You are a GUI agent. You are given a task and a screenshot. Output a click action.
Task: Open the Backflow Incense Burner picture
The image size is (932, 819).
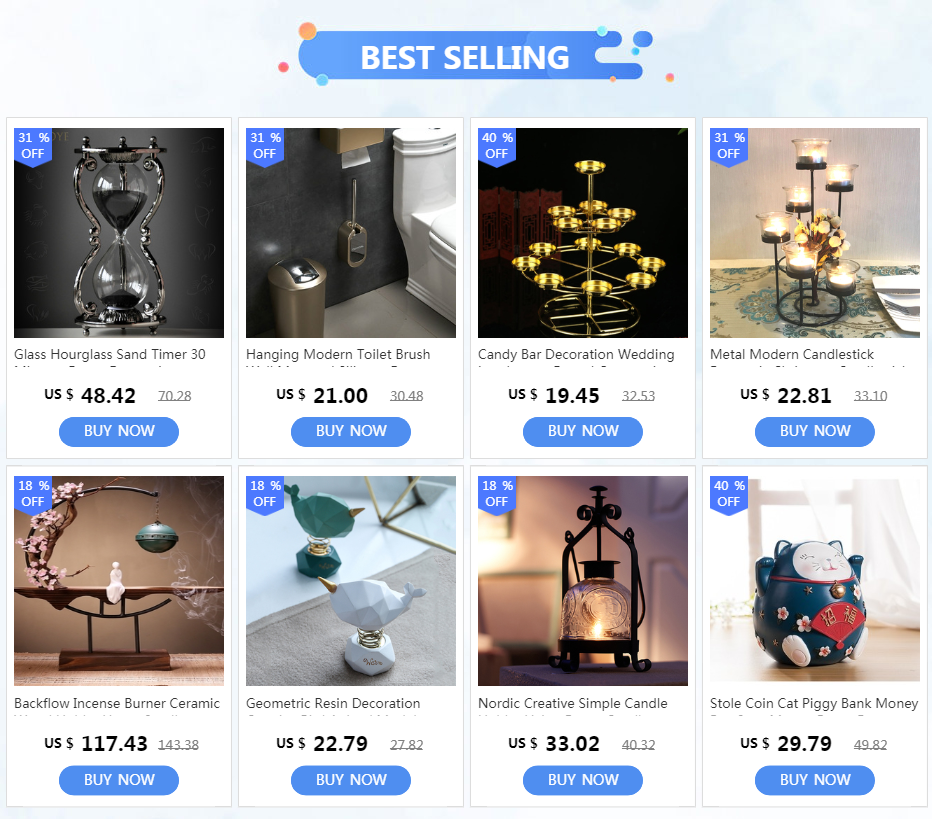119,581
